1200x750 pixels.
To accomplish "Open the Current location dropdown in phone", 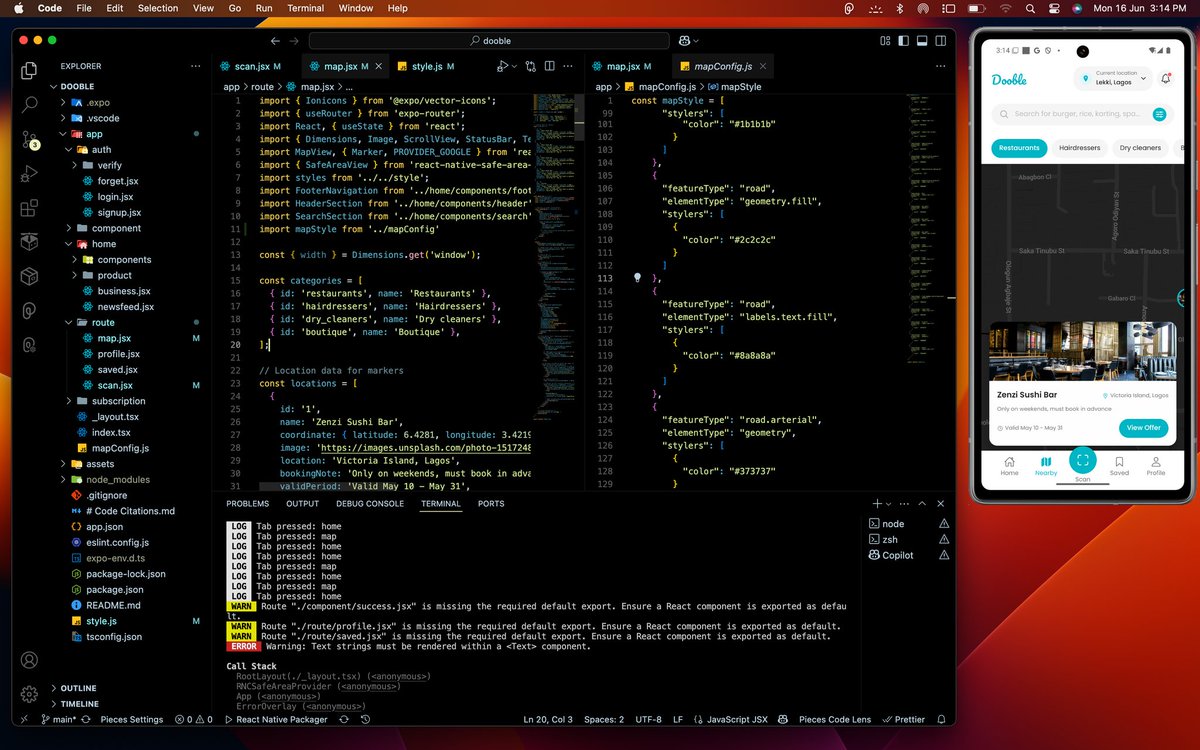I will tap(1113, 79).
